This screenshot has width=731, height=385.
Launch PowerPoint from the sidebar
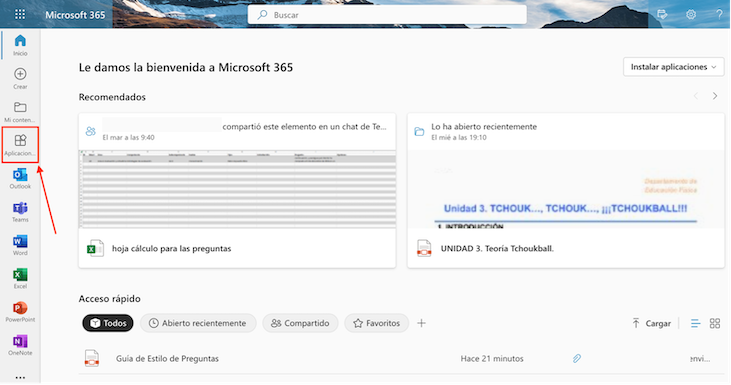(x=20, y=312)
